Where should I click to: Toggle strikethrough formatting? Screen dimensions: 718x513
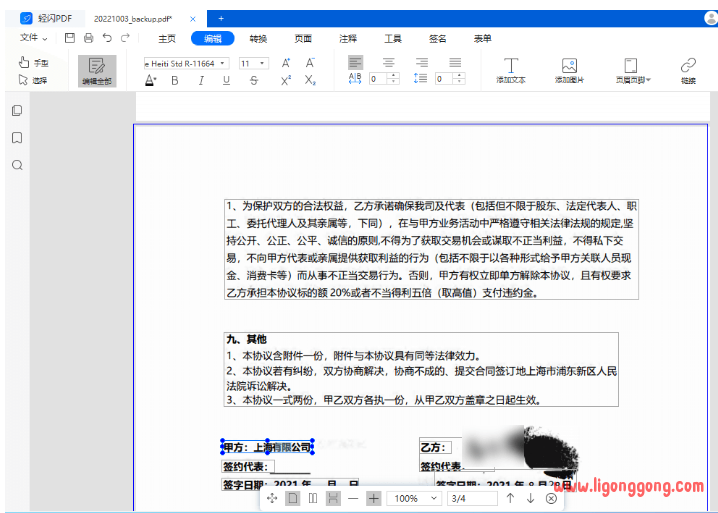click(254, 81)
